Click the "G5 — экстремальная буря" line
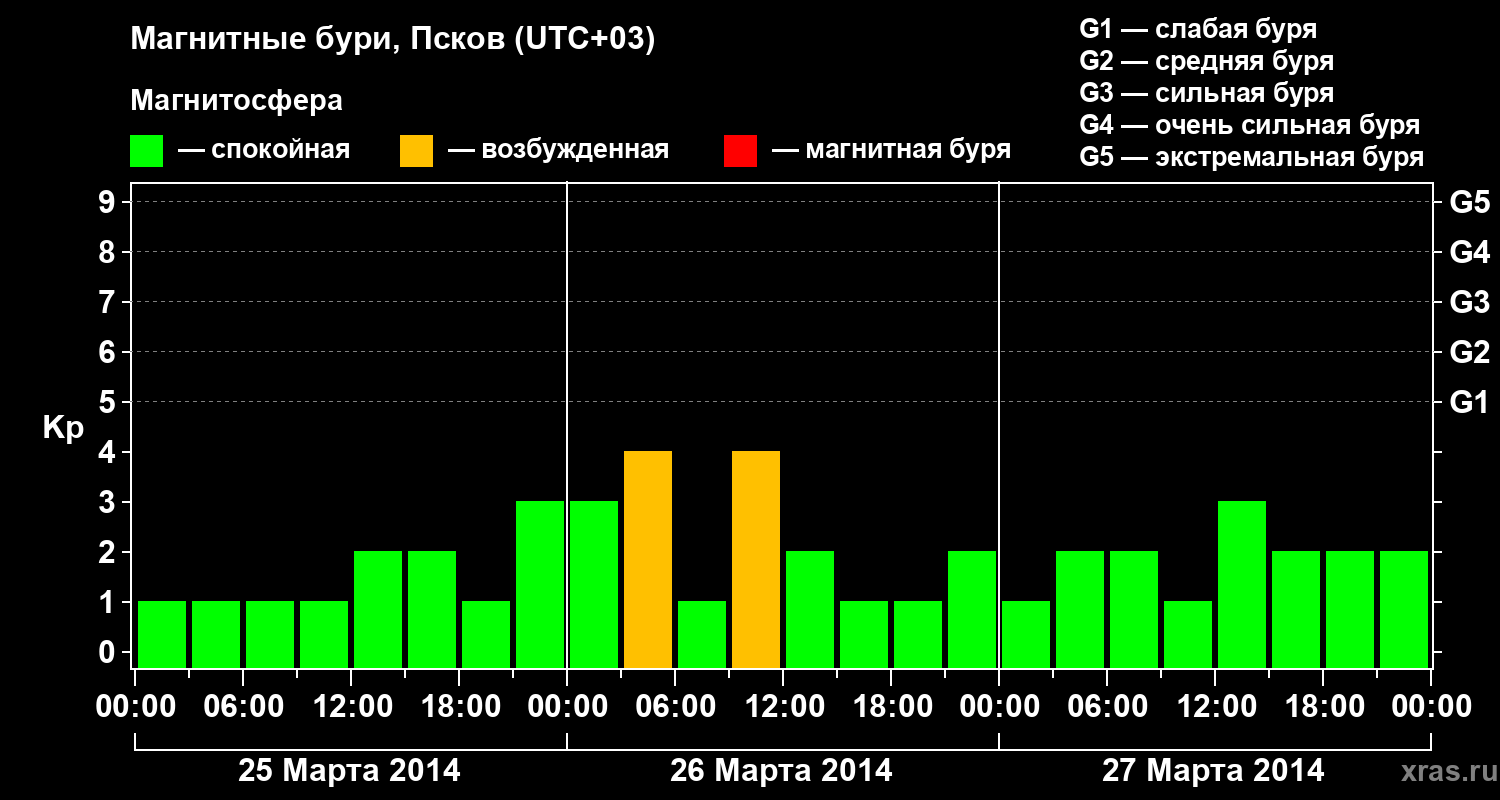This screenshot has height=800, width=1500. [x=1252, y=157]
